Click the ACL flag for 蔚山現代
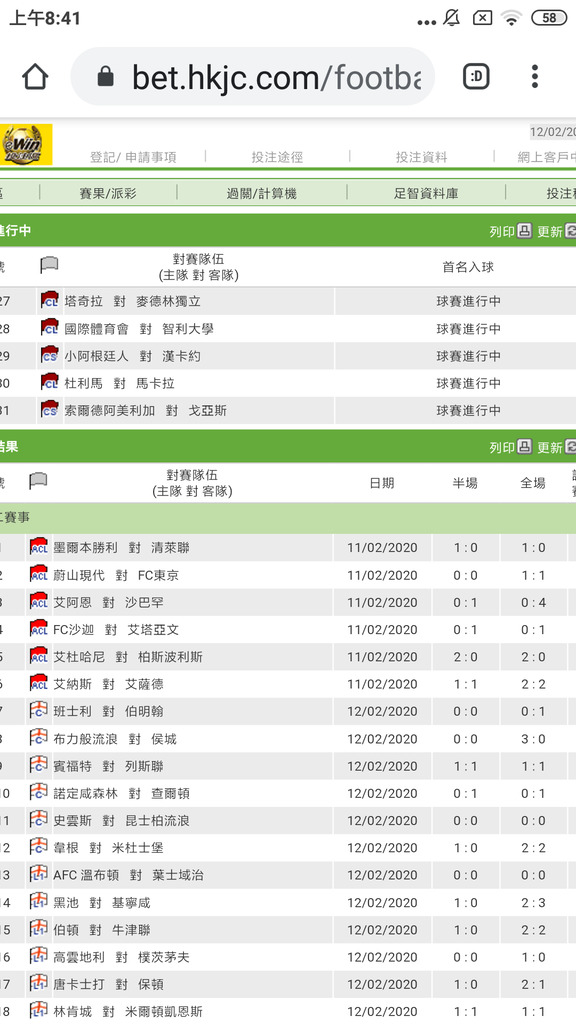This screenshot has width=576, height=1024. pyautogui.click(x=39, y=574)
